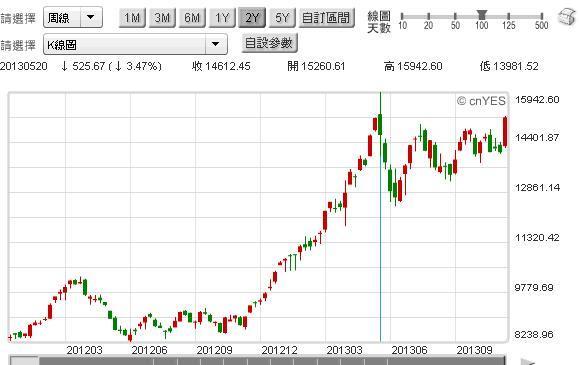
Task: Set chart days slider to 10
Action: tap(402, 16)
